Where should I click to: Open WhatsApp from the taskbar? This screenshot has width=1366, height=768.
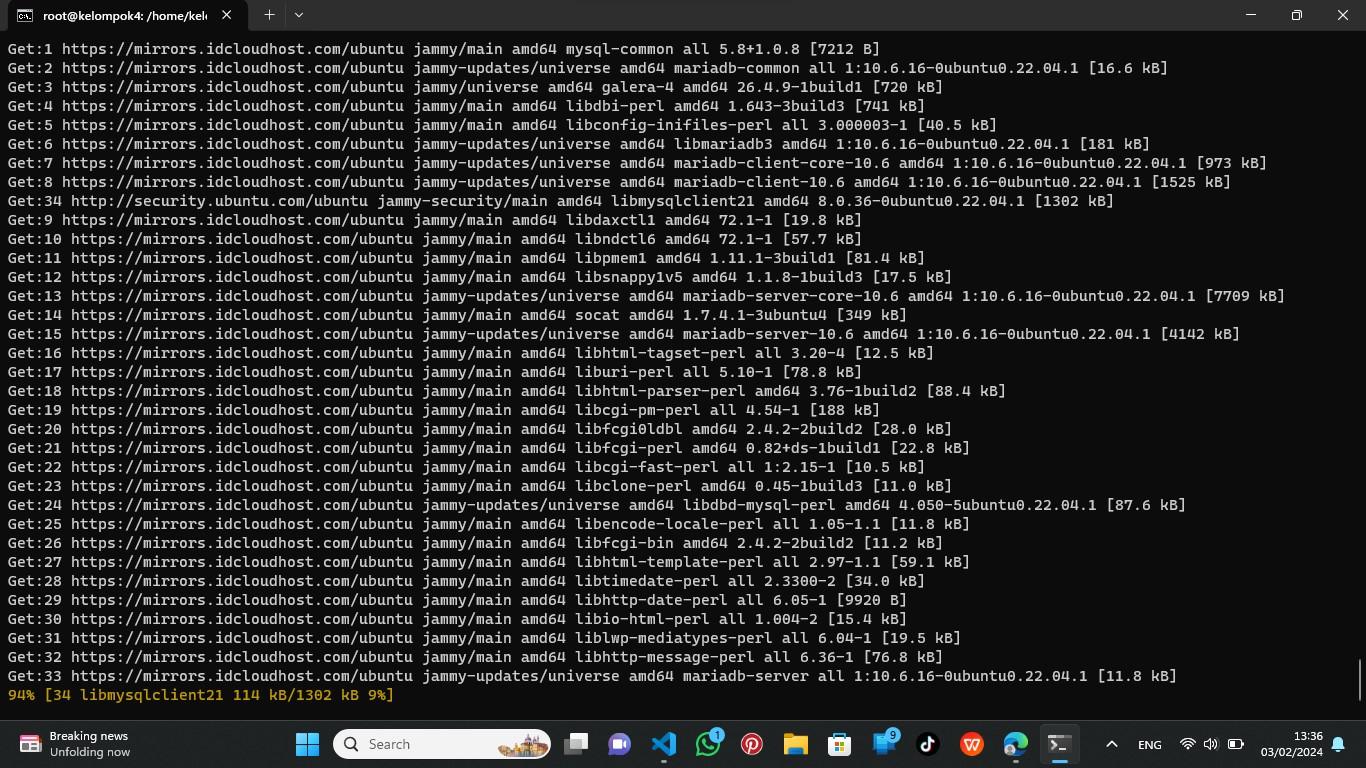[x=708, y=744]
